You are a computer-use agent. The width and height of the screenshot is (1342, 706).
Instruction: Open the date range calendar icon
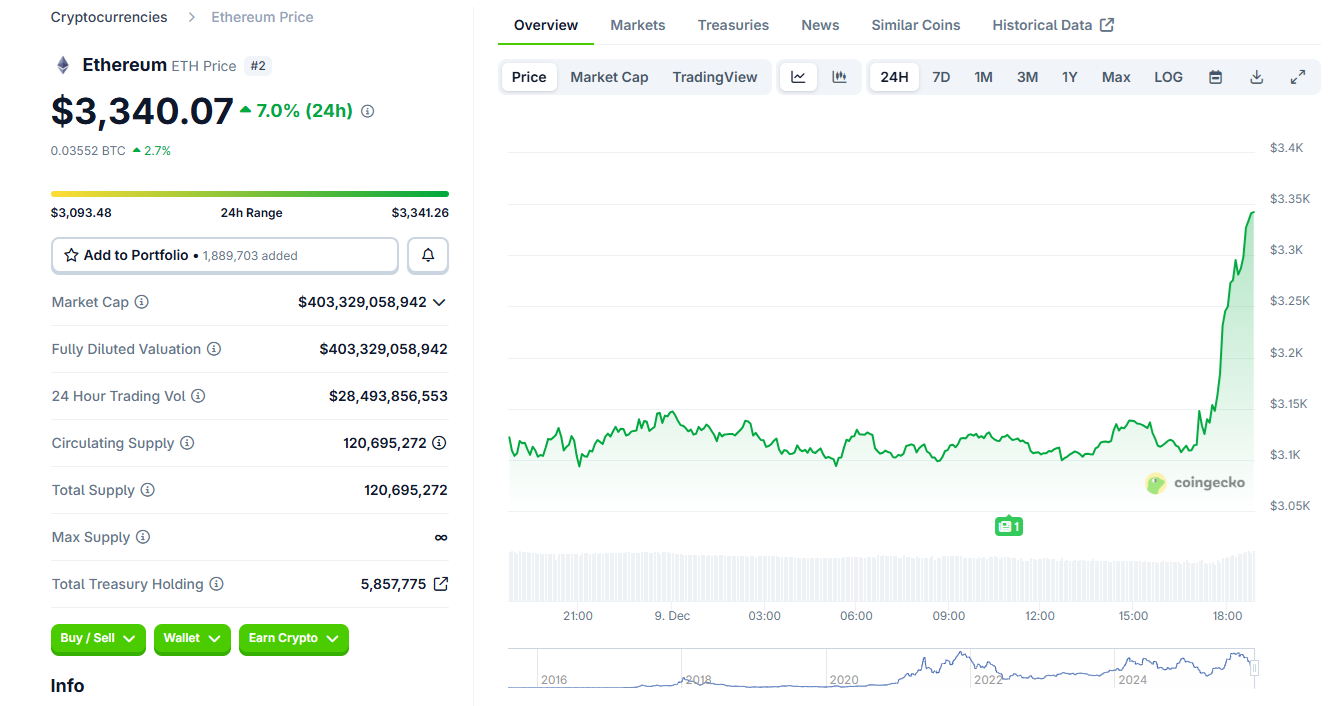tap(1214, 76)
